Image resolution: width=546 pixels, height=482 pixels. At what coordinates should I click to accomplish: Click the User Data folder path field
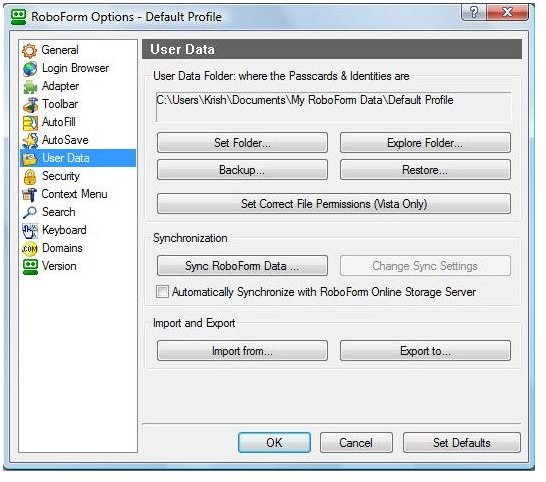[334, 107]
